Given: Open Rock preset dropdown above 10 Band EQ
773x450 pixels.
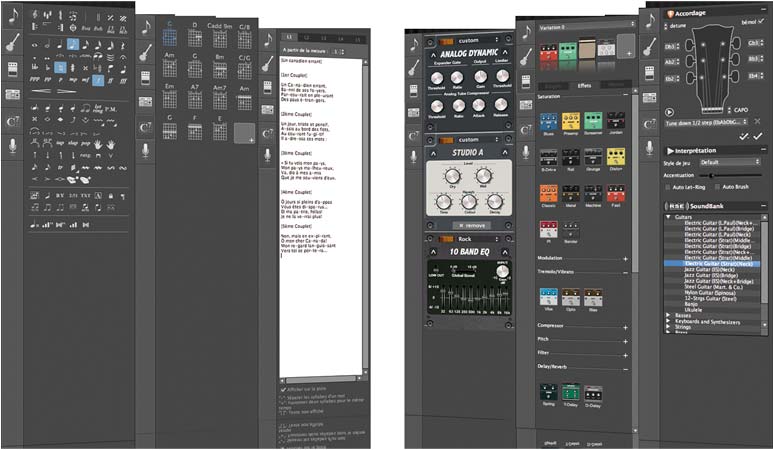Looking at the screenshot, I should pos(477,239).
